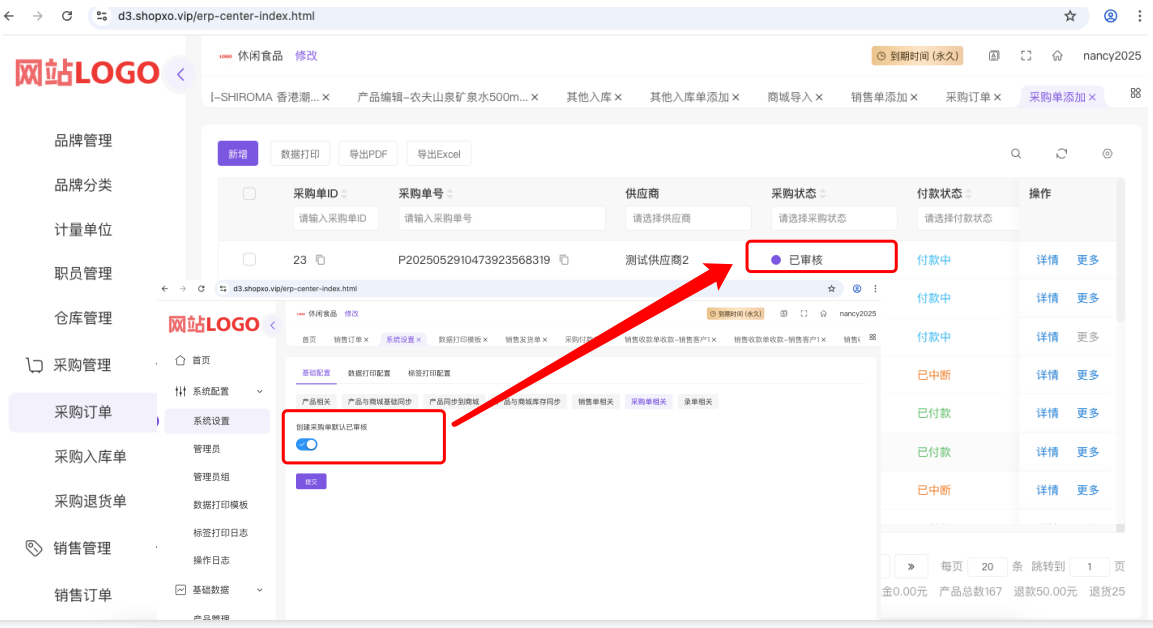Image resolution: width=1153 pixels, height=628 pixels.
Task: Open the search icon above the purchase table
Action: (x=1015, y=154)
